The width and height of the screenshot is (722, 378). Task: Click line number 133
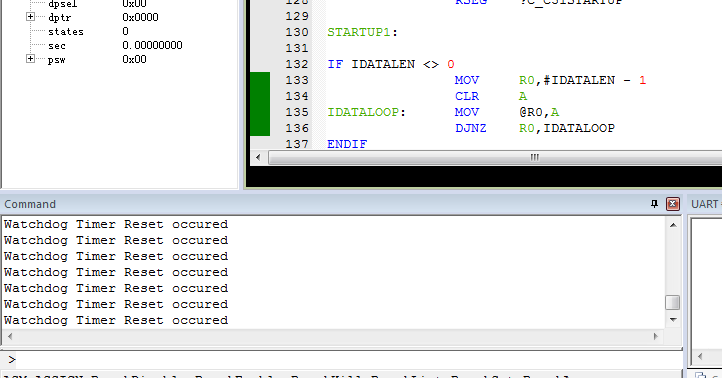[297, 80]
